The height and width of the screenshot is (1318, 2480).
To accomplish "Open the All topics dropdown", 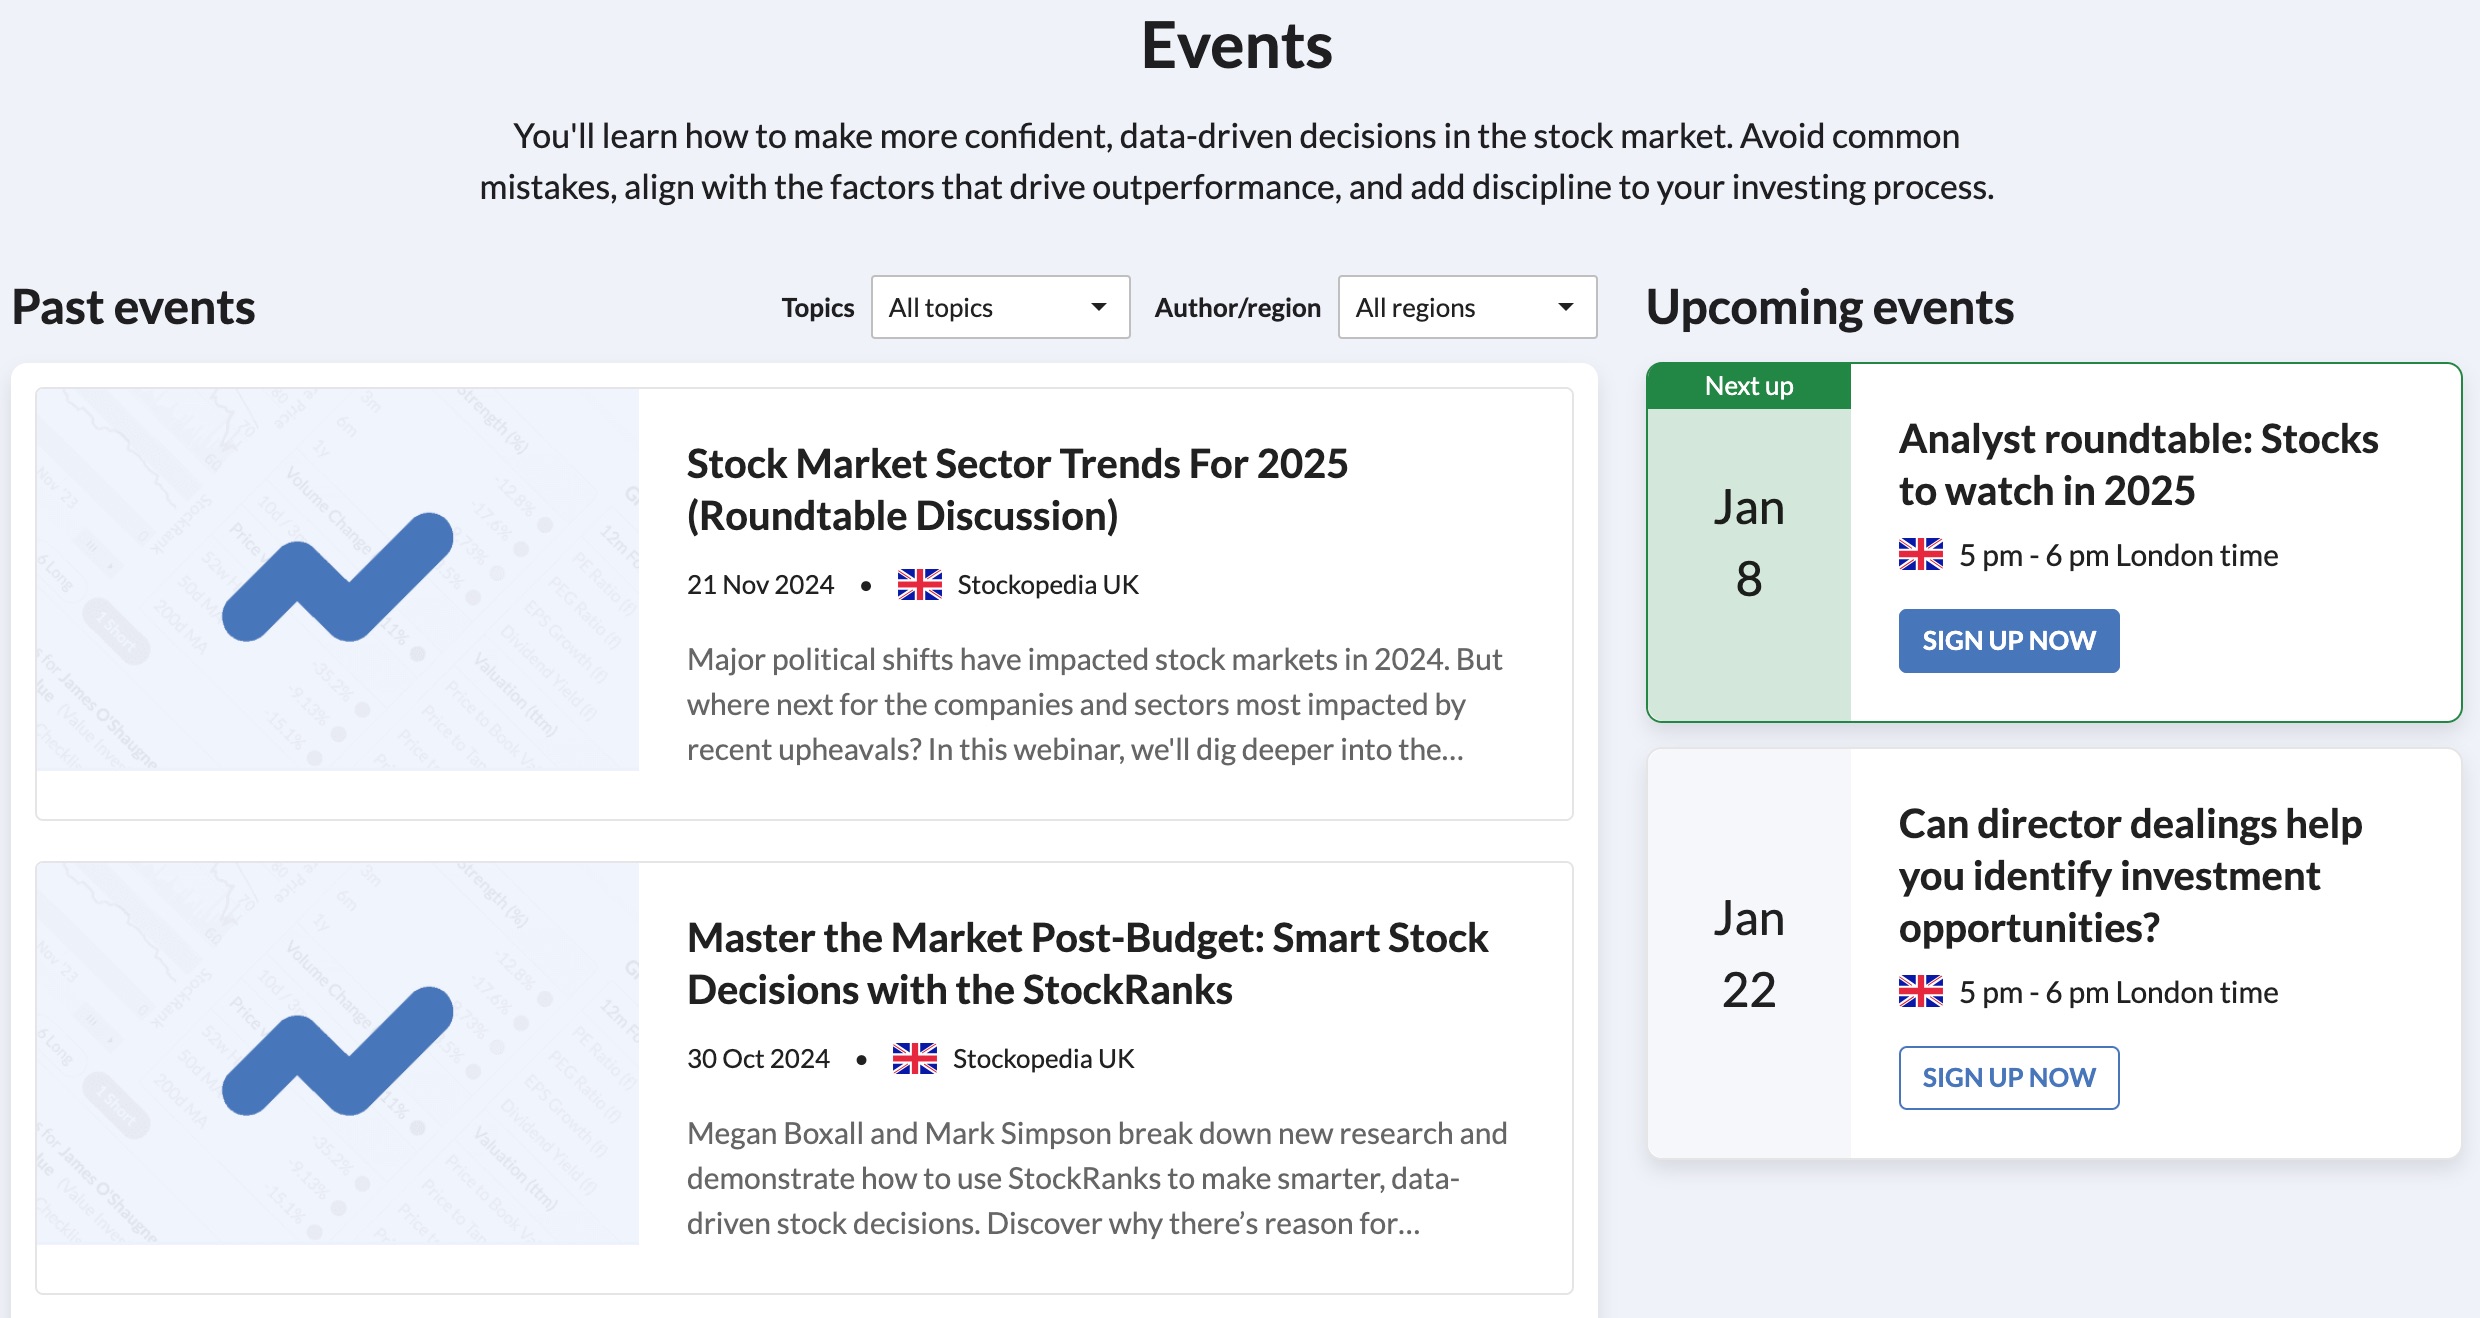I will [998, 307].
